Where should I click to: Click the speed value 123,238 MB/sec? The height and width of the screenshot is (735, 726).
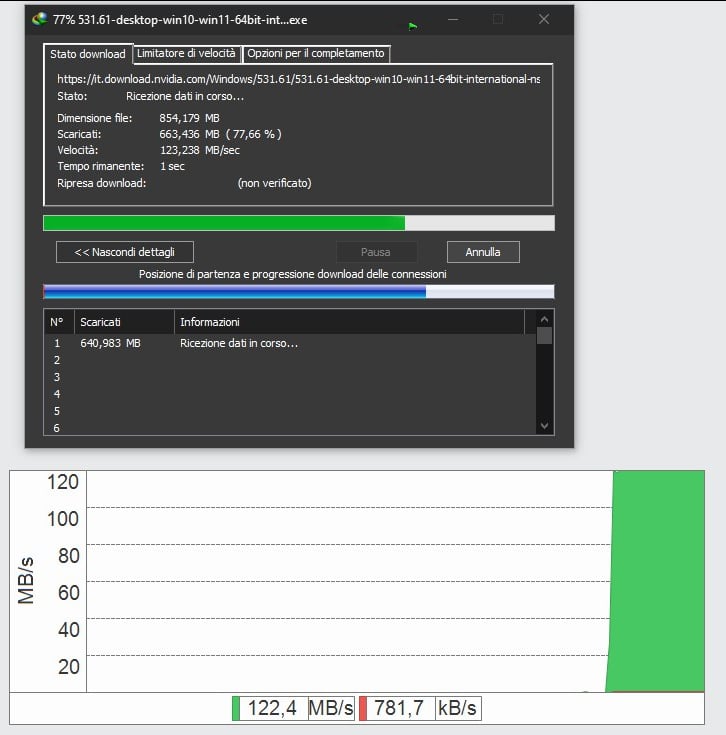[200, 150]
